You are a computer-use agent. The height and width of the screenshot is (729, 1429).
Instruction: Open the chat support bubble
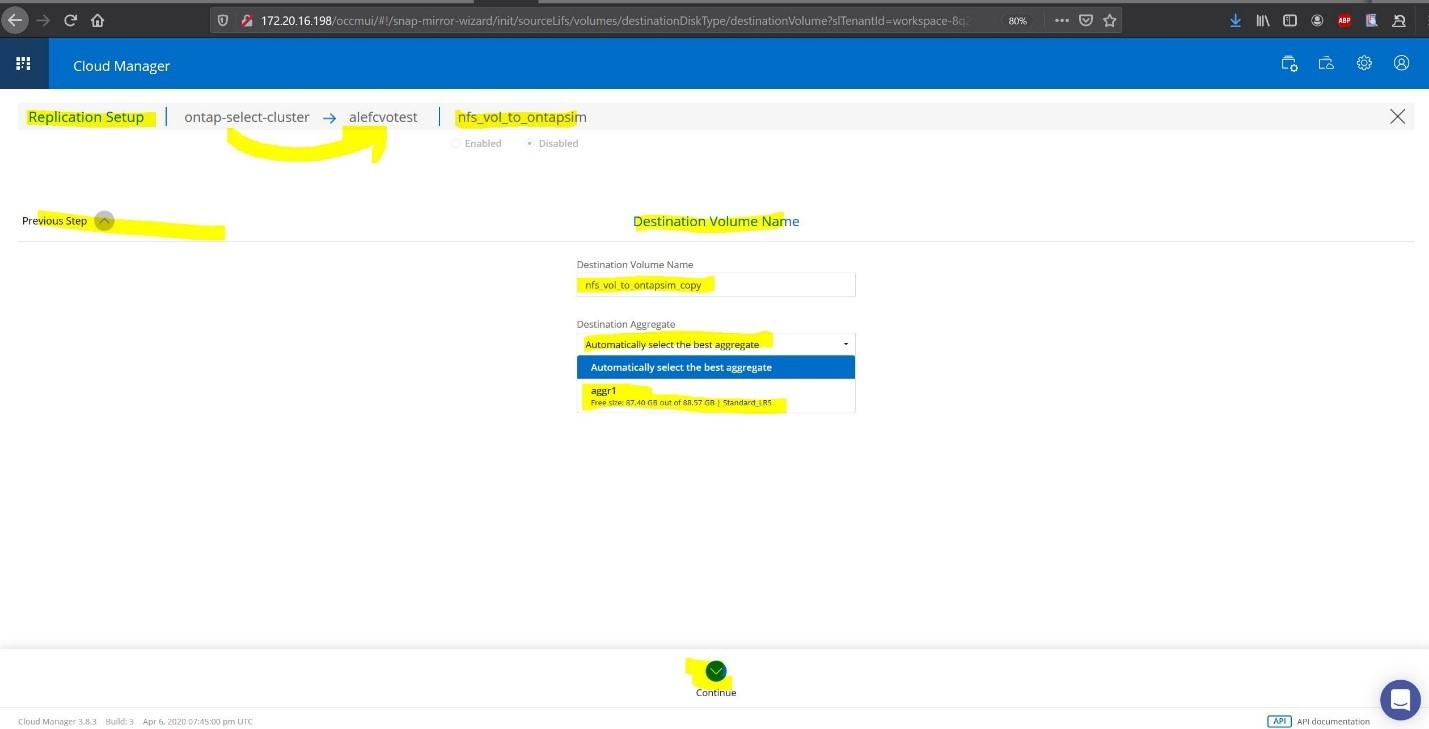click(1400, 699)
